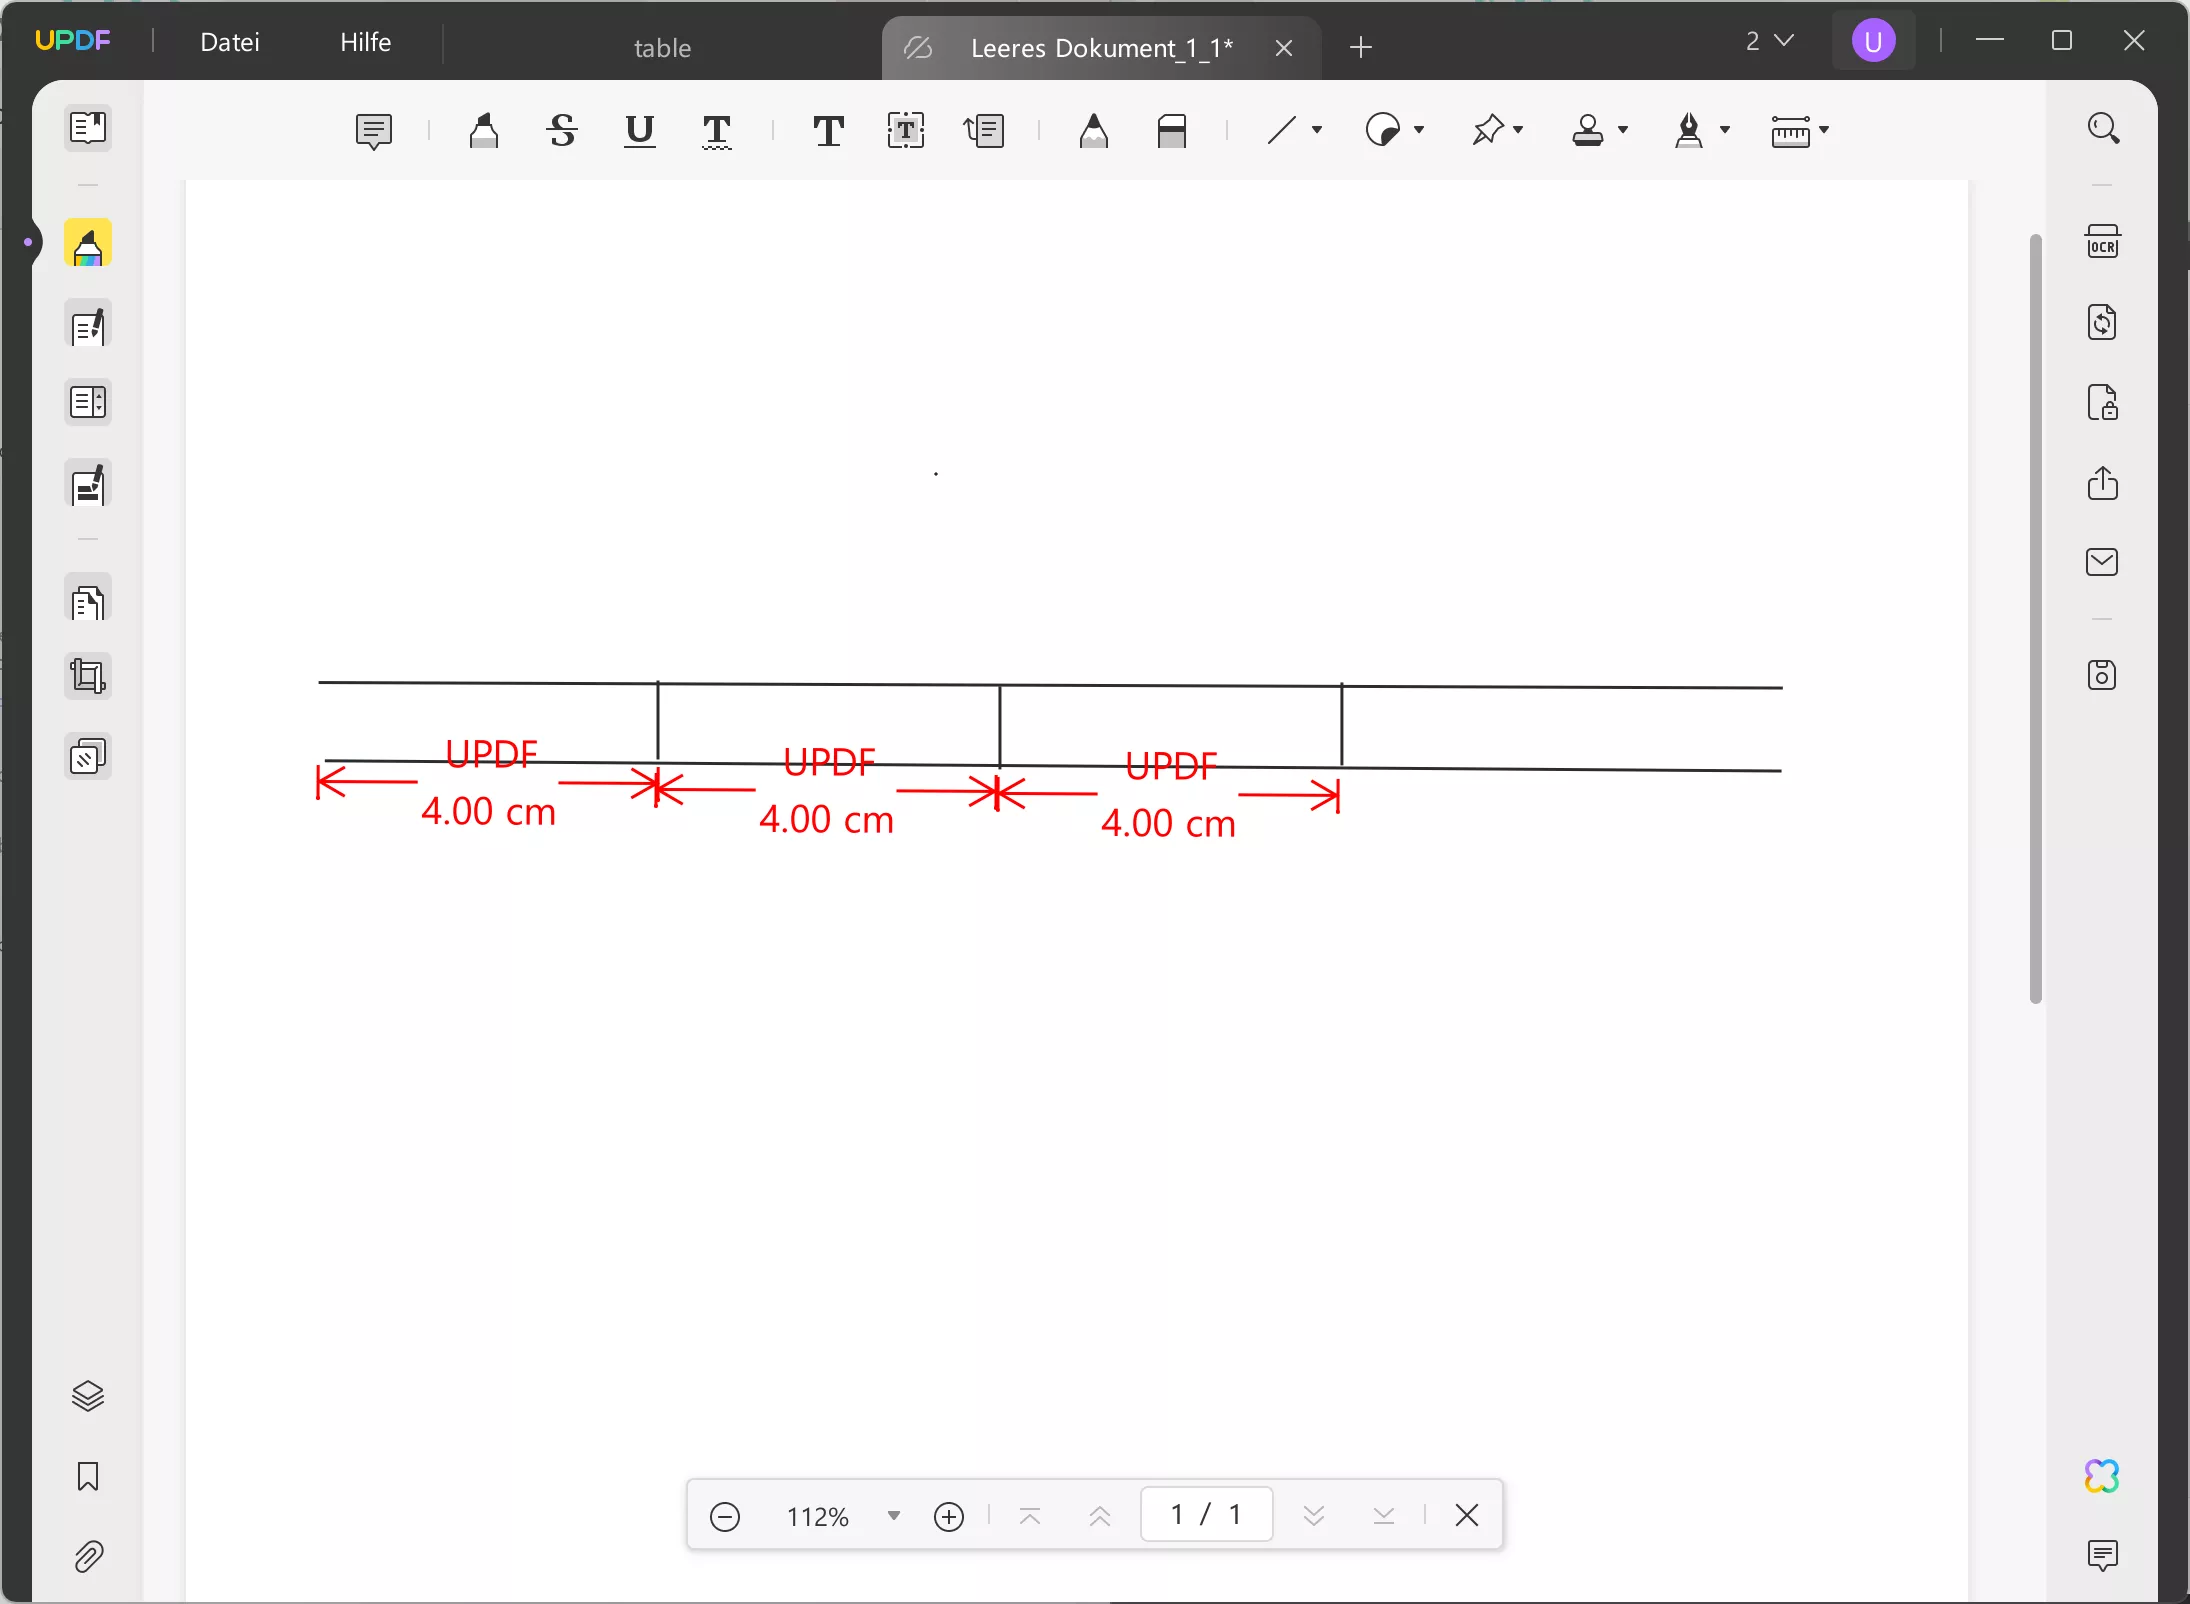This screenshot has height=1604, width=2190.
Task: Go to the next page
Action: [1314, 1516]
